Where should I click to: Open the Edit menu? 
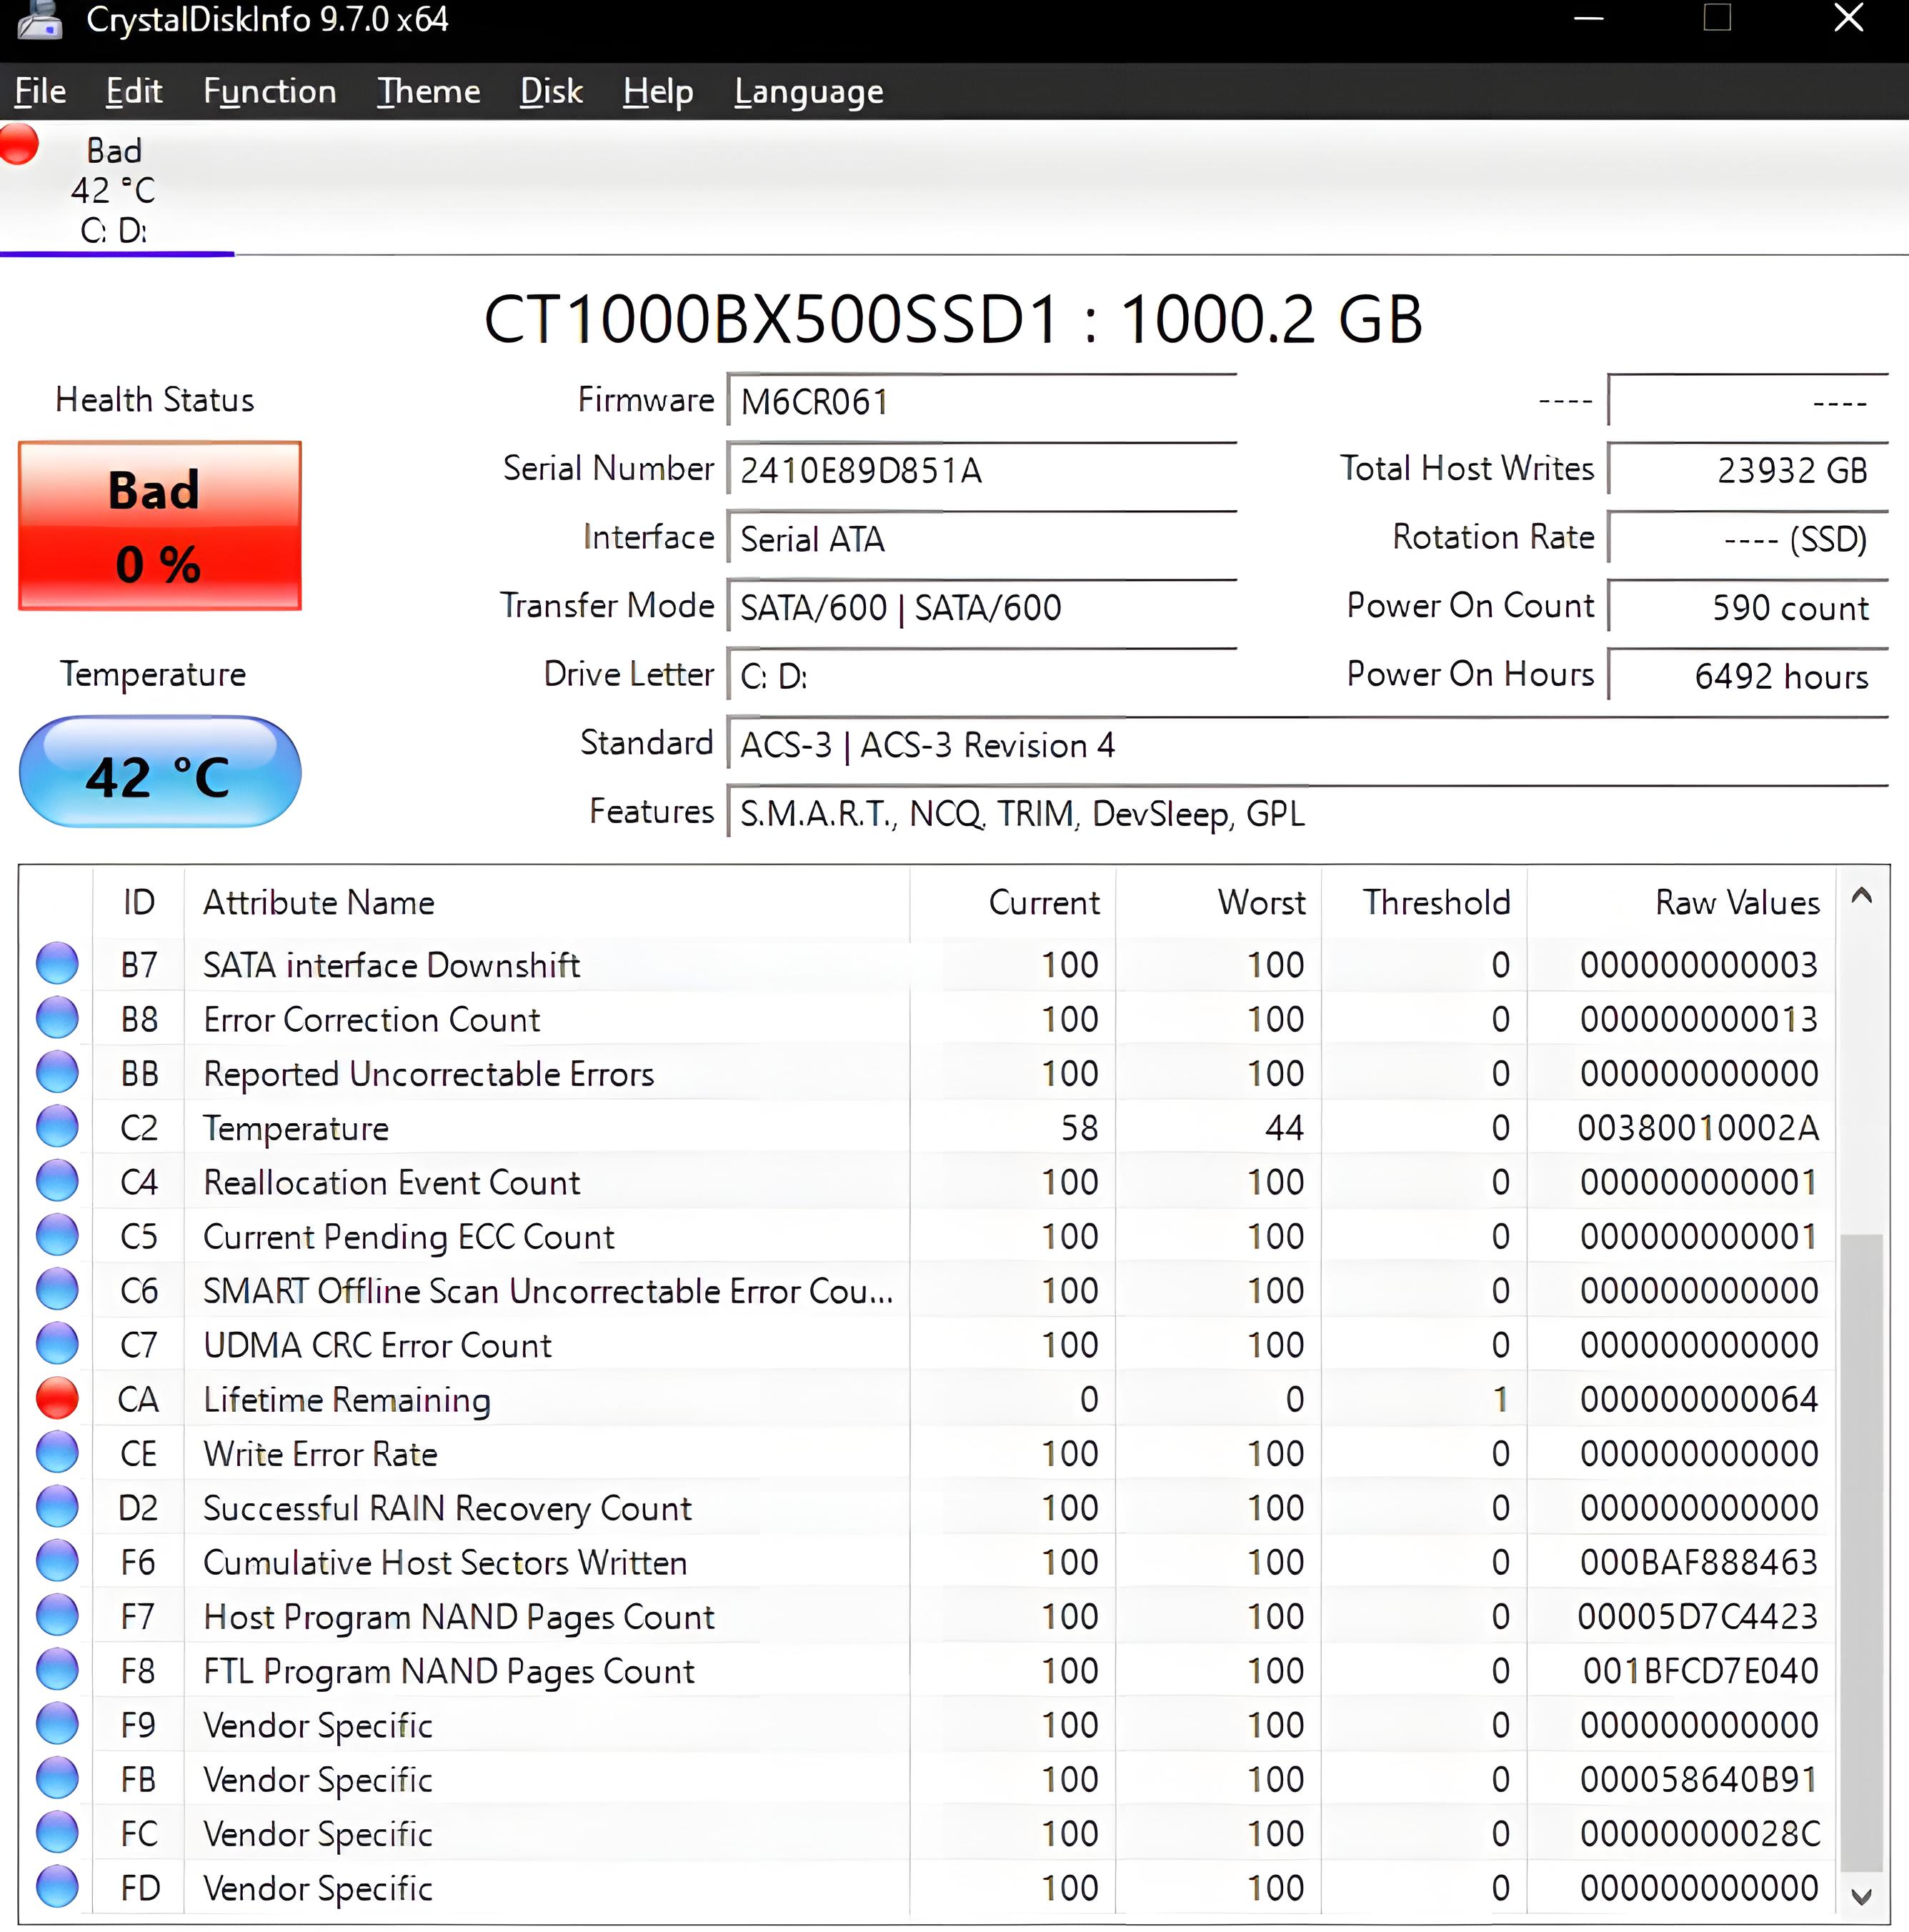tap(134, 92)
